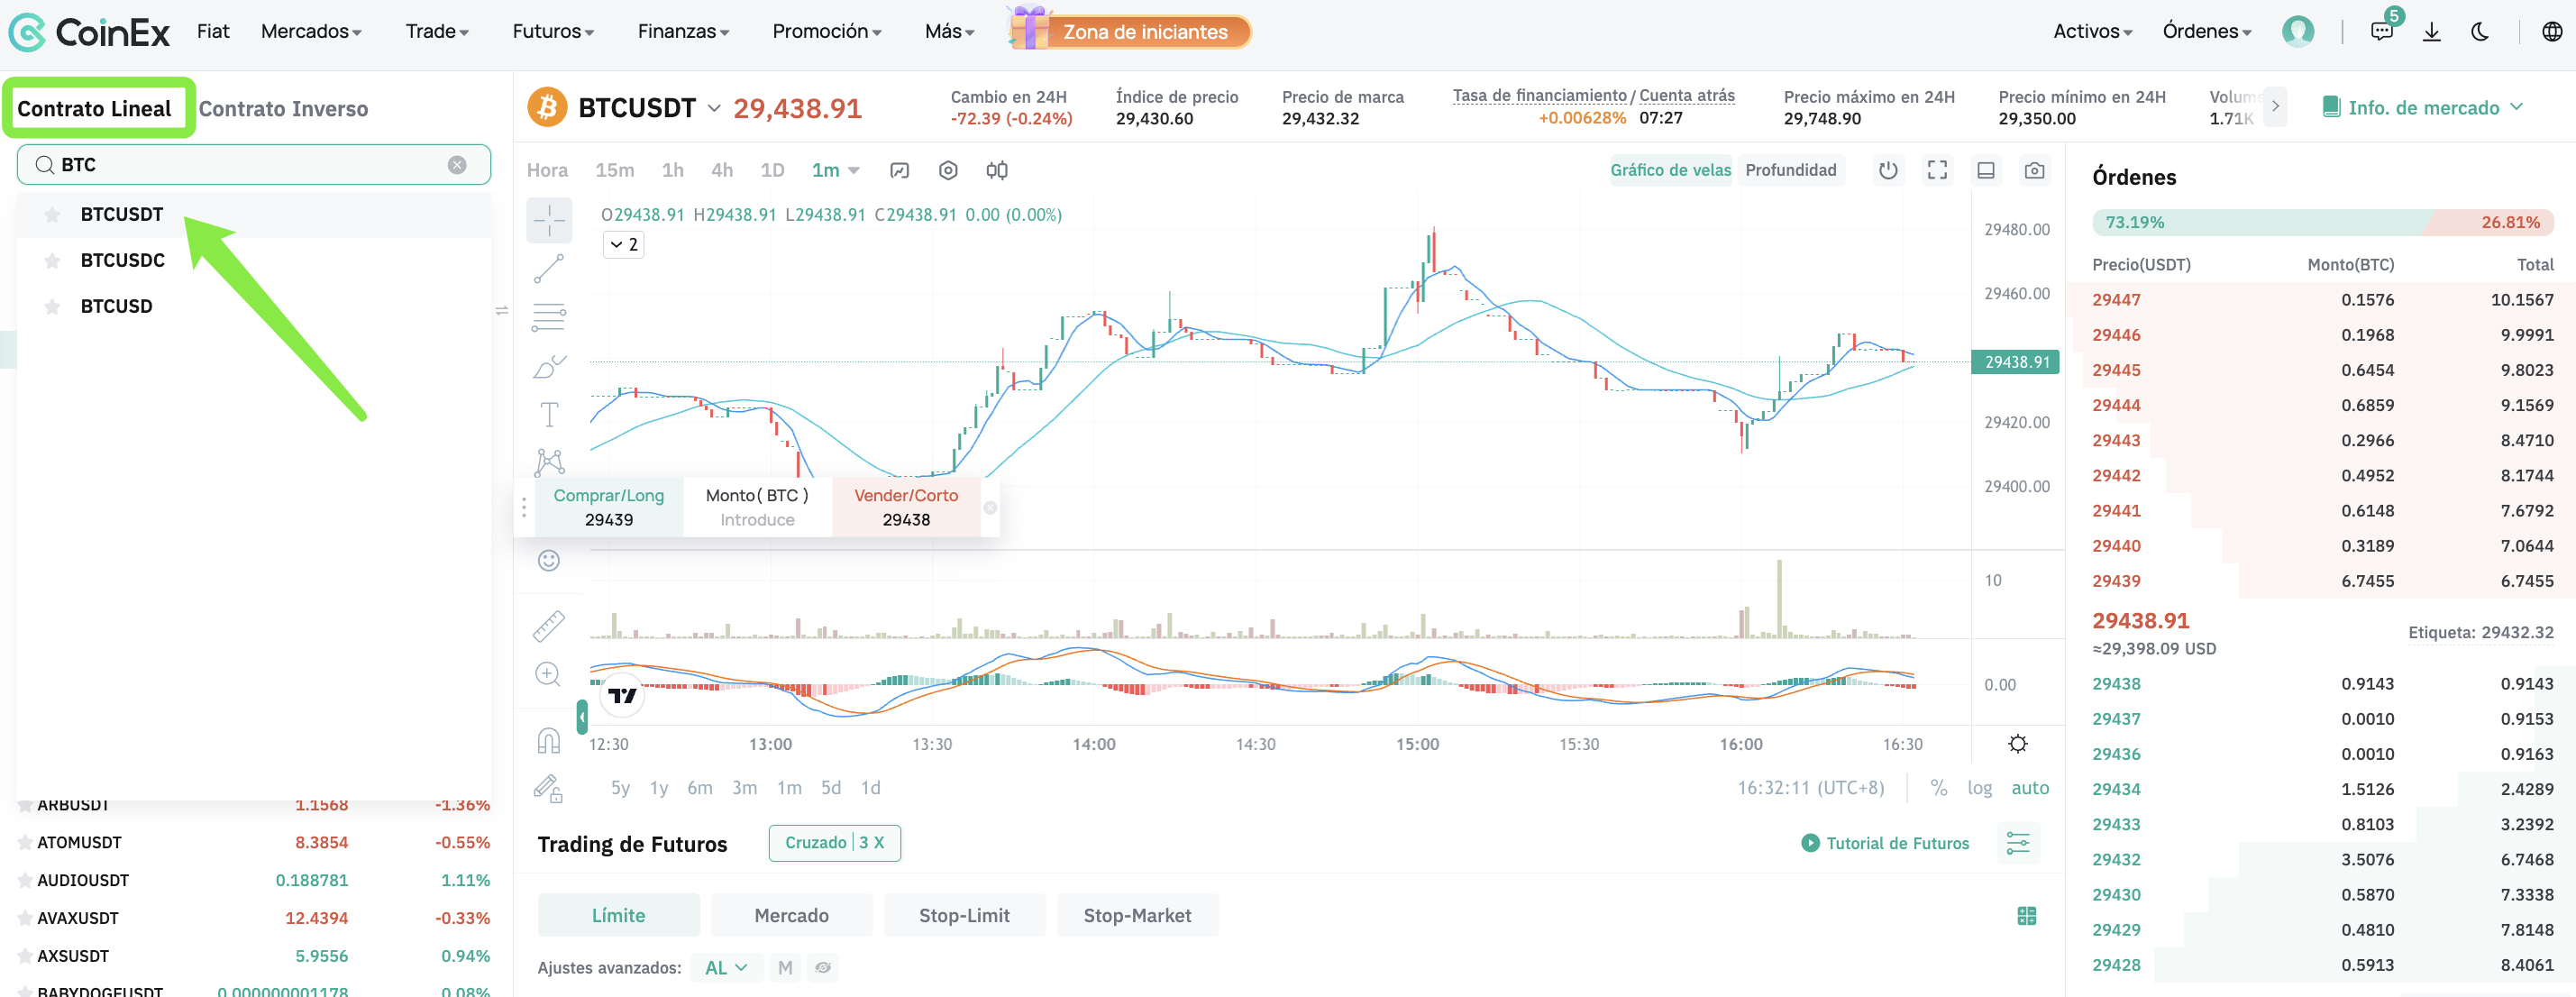Reset the chart with refresh icon
The width and height of the screenshot is (2576, 997).
[x=1887, y=170]
